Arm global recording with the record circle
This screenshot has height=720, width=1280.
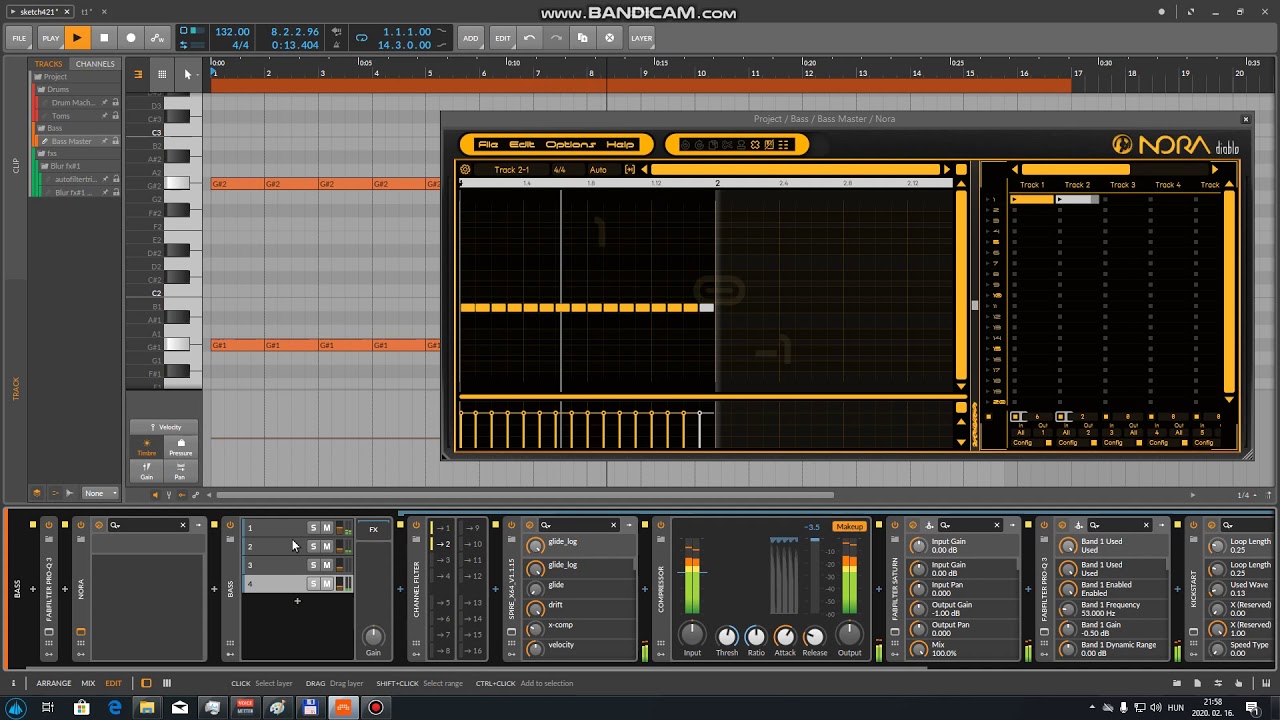pyautogui.click(x=131, y=38)
